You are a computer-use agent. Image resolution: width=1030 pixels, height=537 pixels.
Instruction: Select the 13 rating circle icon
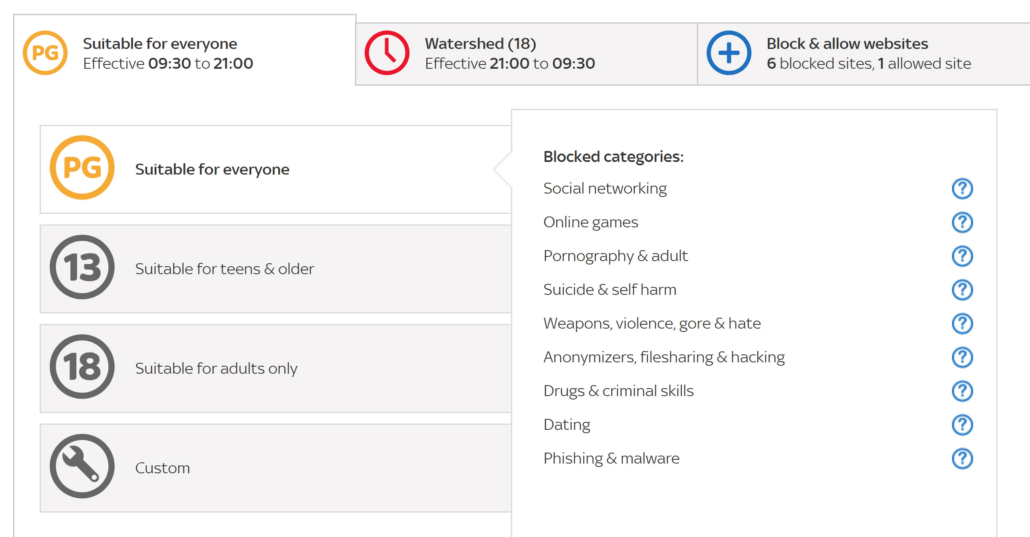pyautogui.click(x=82, y=268)
